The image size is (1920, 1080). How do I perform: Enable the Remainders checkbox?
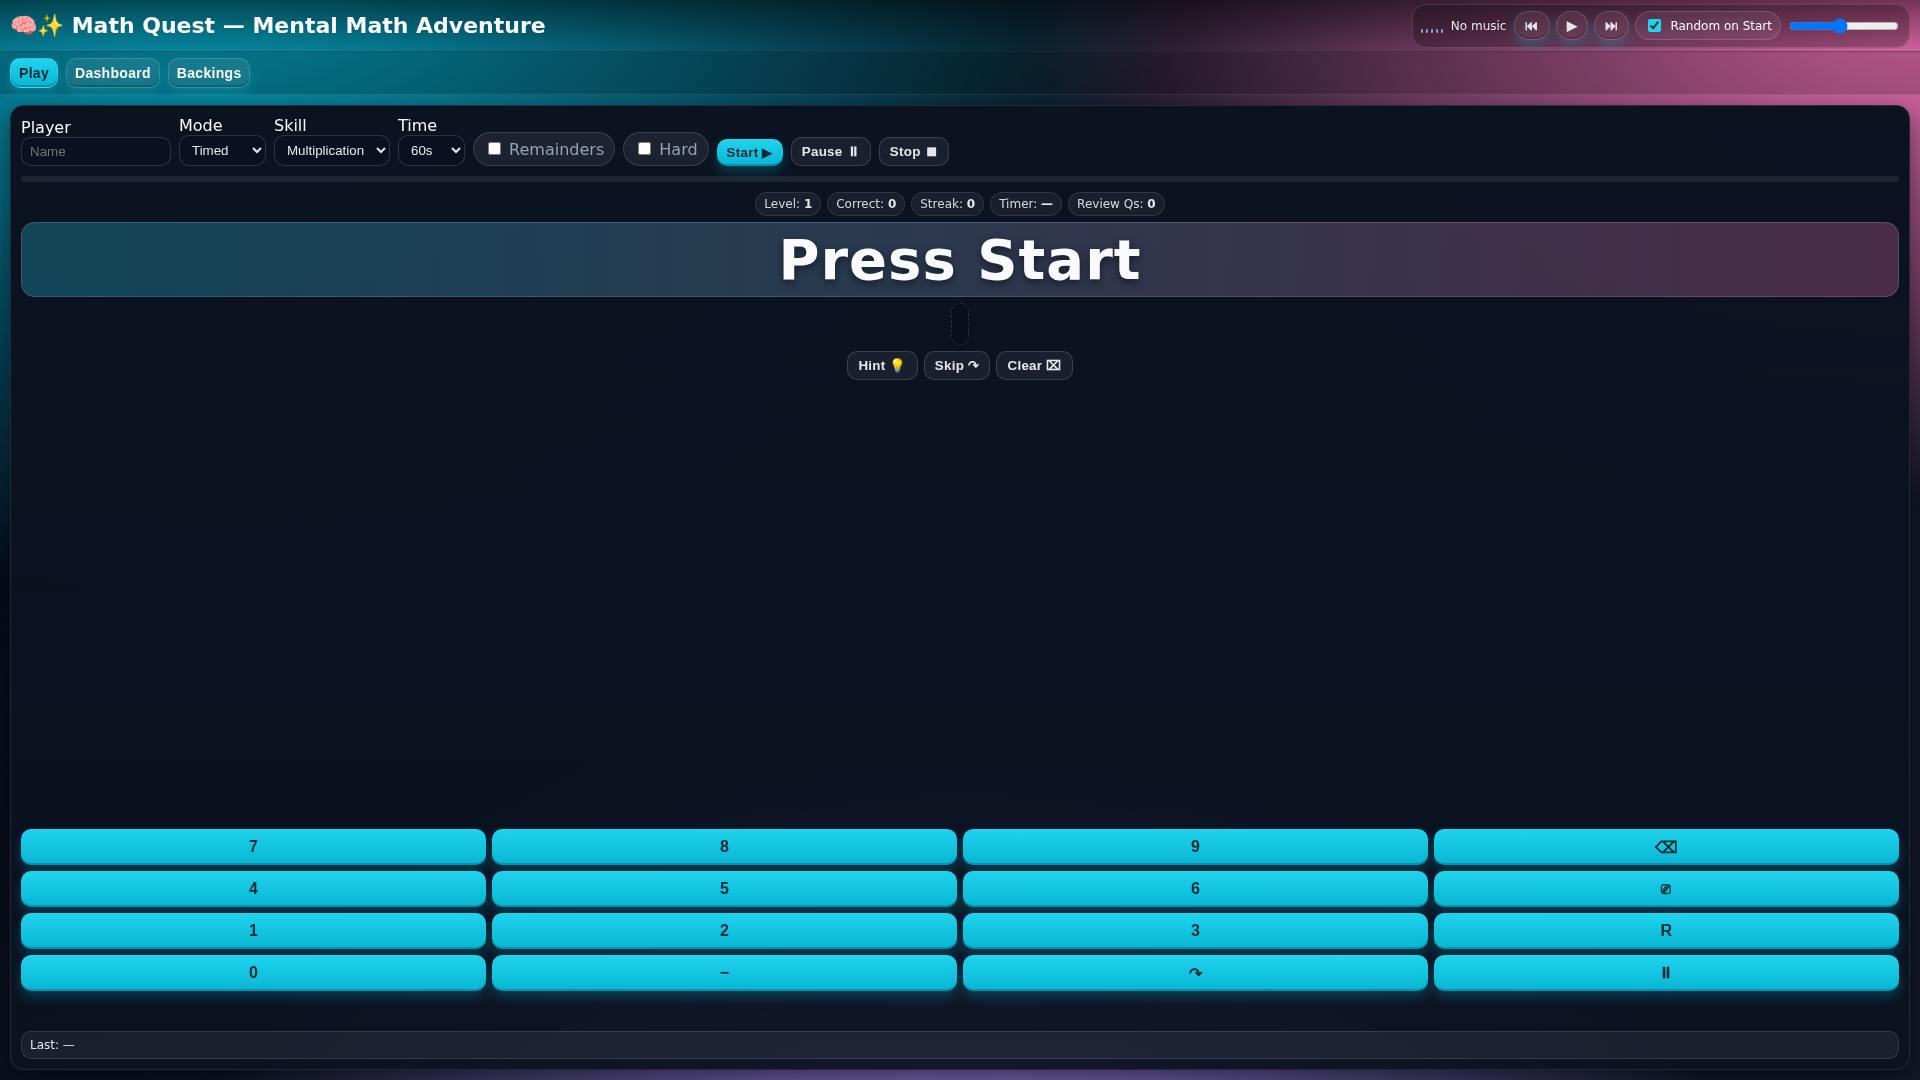coord(494,149)
